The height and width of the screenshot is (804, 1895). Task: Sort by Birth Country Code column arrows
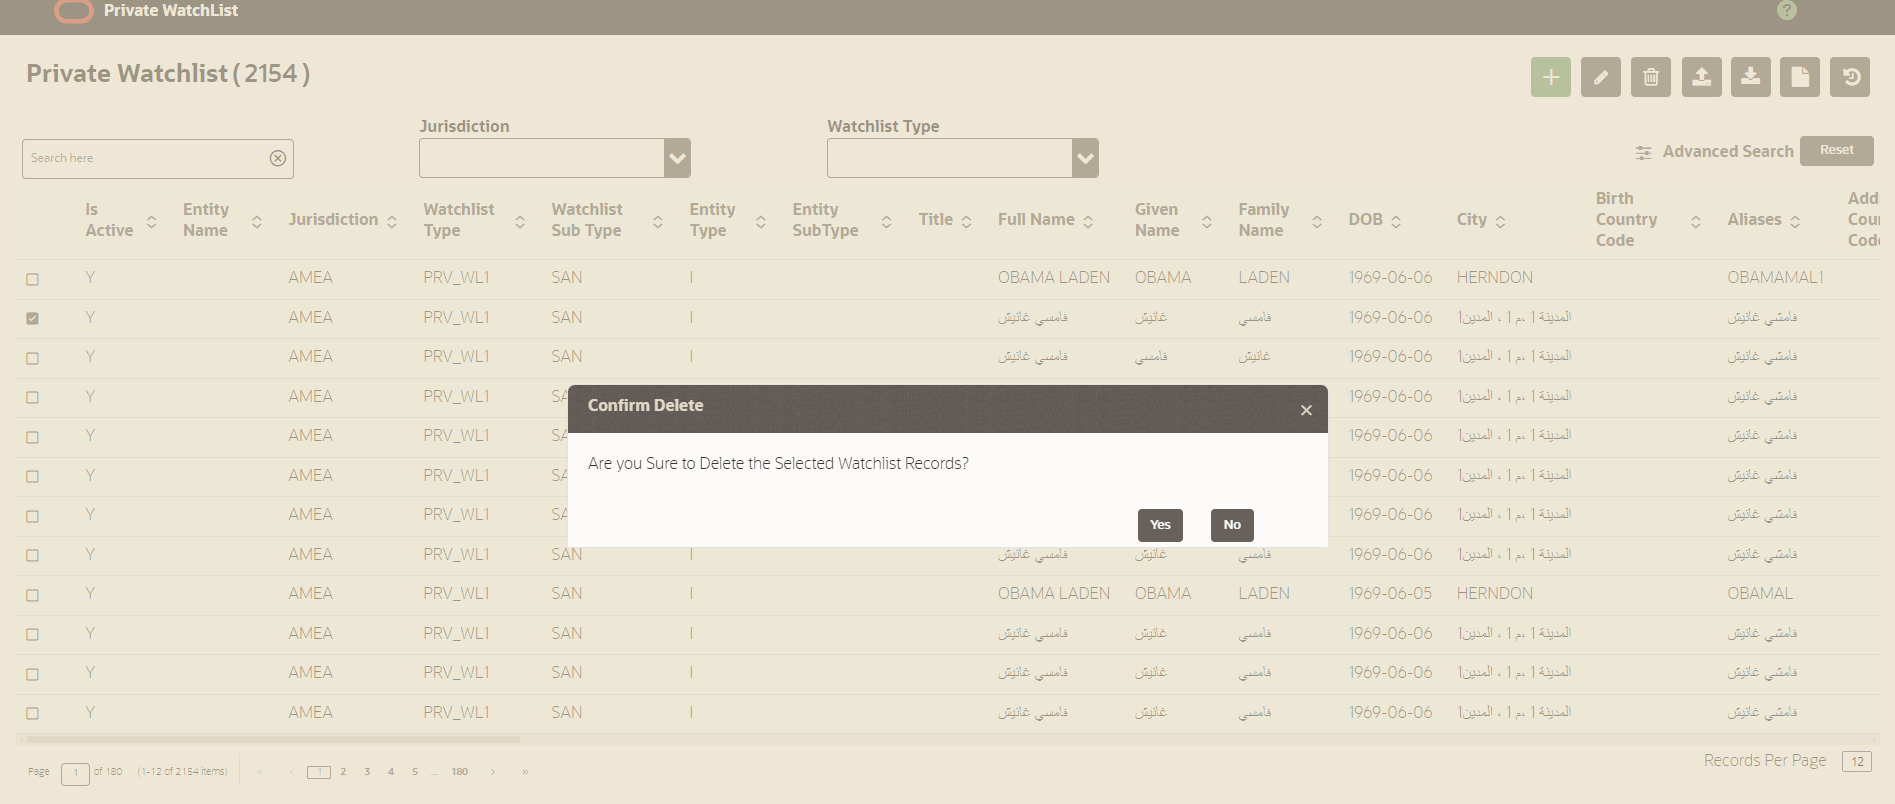1696,221
